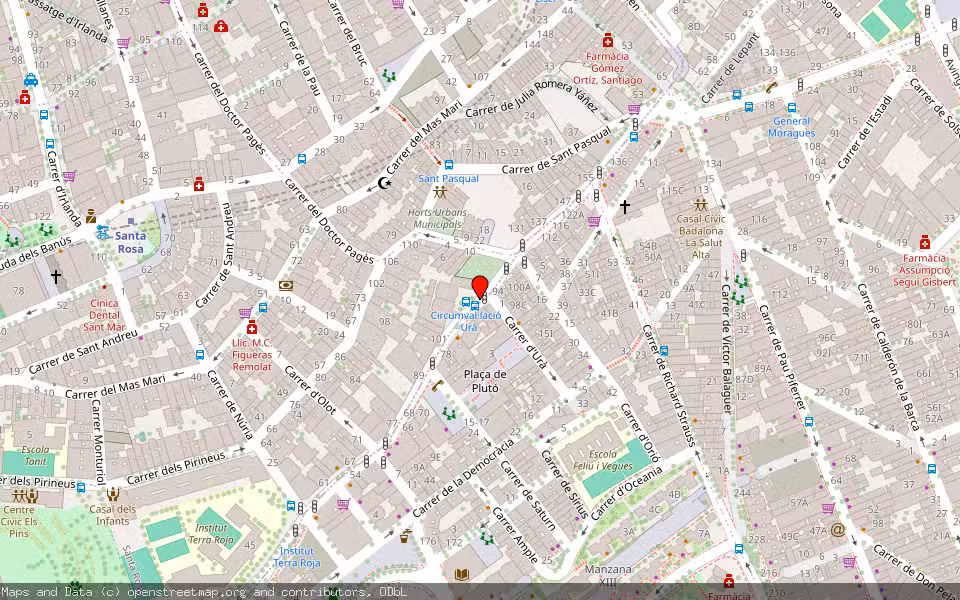Click the internet café @ icon
This screenshot has width=960, height=600.
click(838, 530)
